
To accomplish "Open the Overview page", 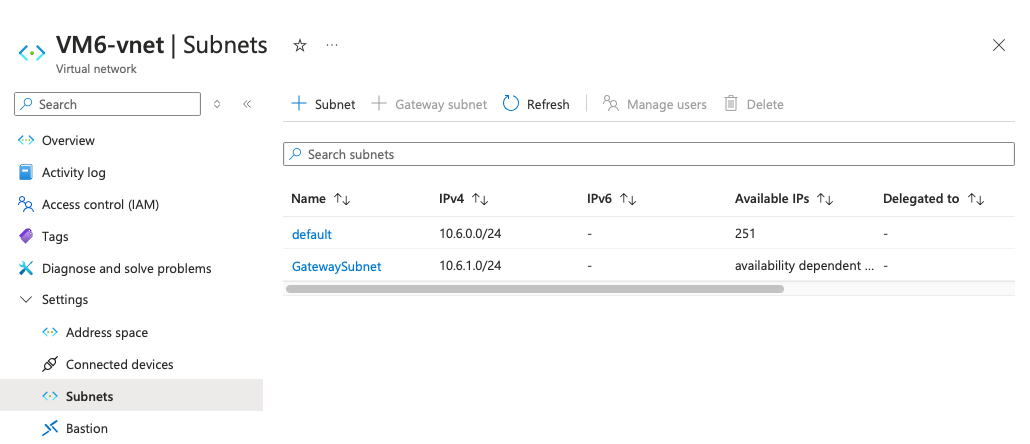I will (68, 141).
